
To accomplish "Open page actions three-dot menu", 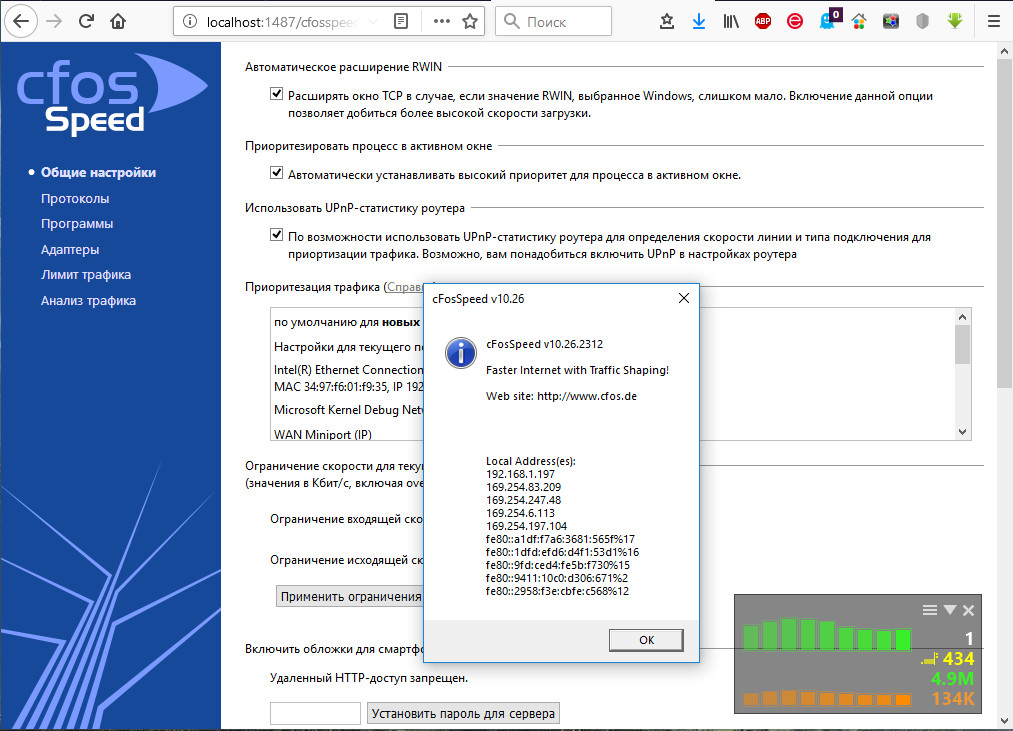I will (442, 21).
